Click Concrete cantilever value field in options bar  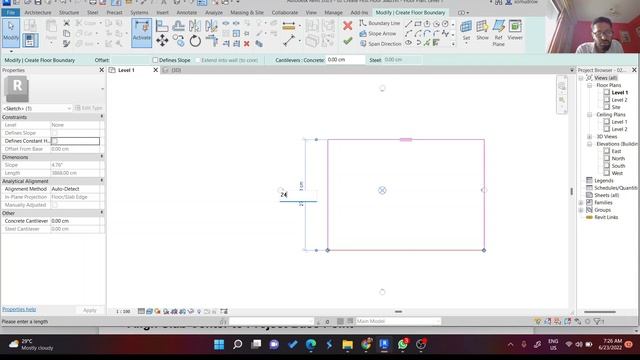coord(345,60)
